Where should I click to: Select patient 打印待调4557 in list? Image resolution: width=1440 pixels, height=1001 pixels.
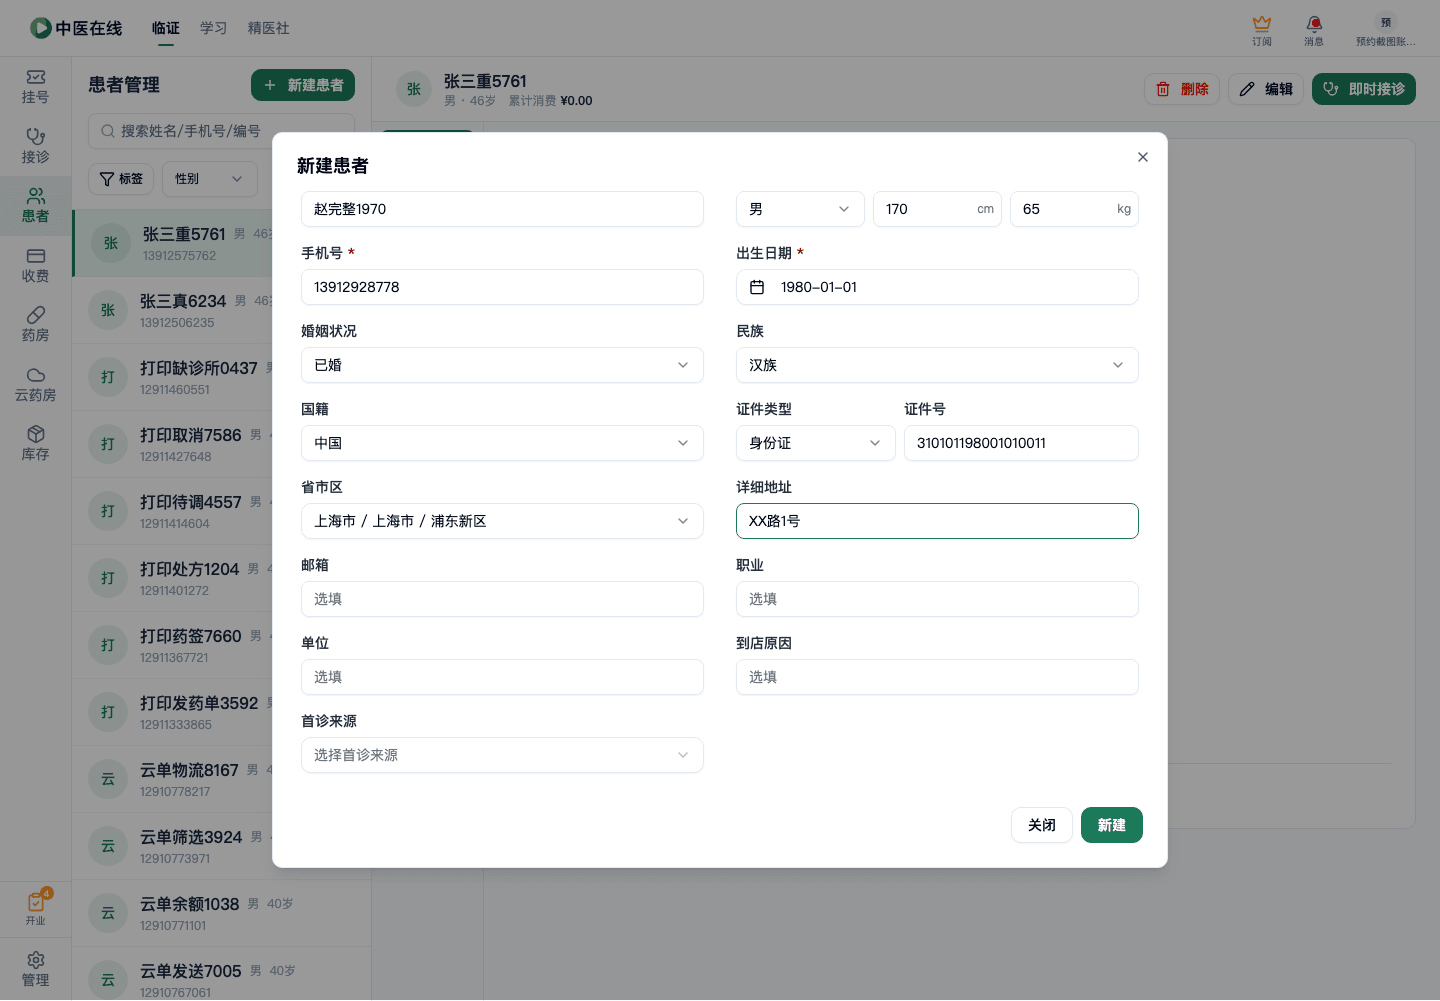(172, 511)
